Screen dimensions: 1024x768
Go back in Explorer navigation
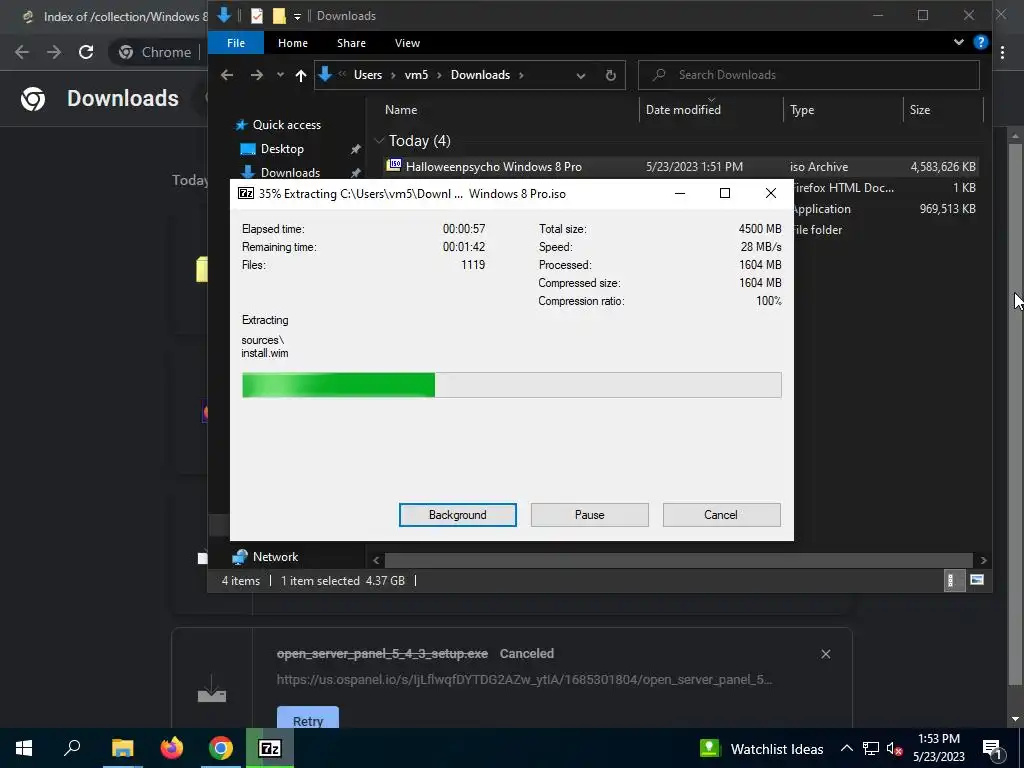[227, 75]
